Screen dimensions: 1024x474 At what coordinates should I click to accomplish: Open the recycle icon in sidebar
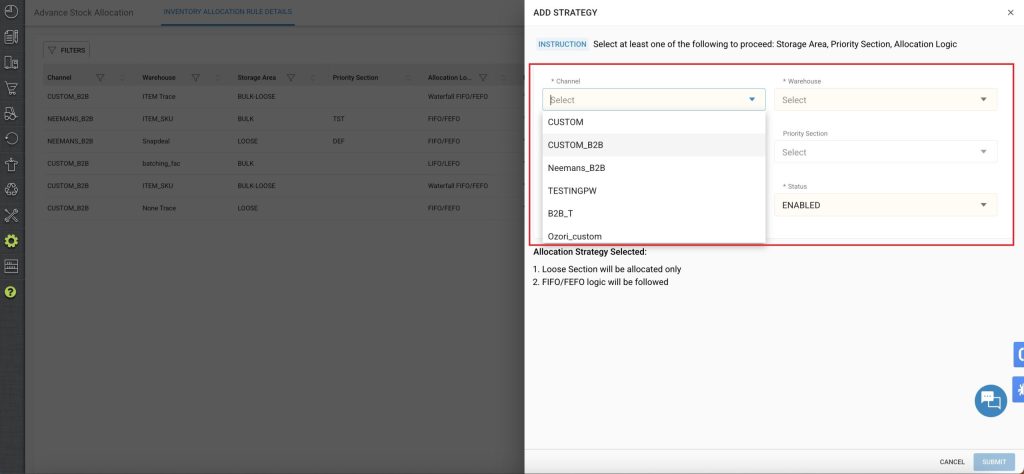pyautogui.click(x=12, y=189)
